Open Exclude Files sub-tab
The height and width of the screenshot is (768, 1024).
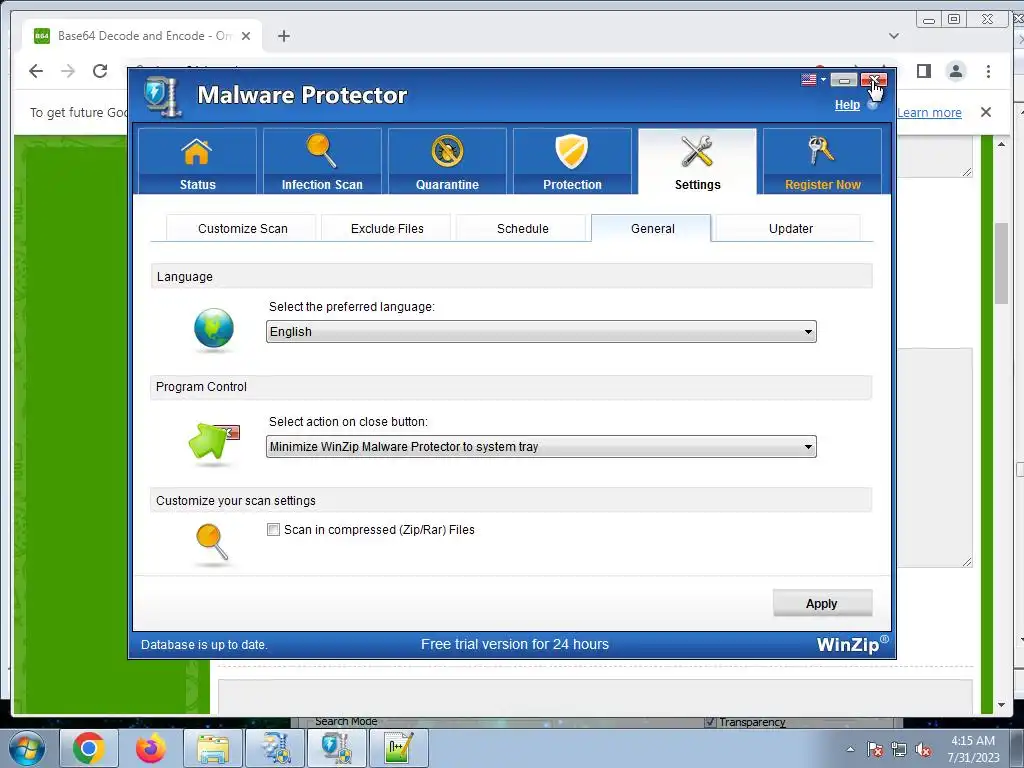(x=387, y=228)
